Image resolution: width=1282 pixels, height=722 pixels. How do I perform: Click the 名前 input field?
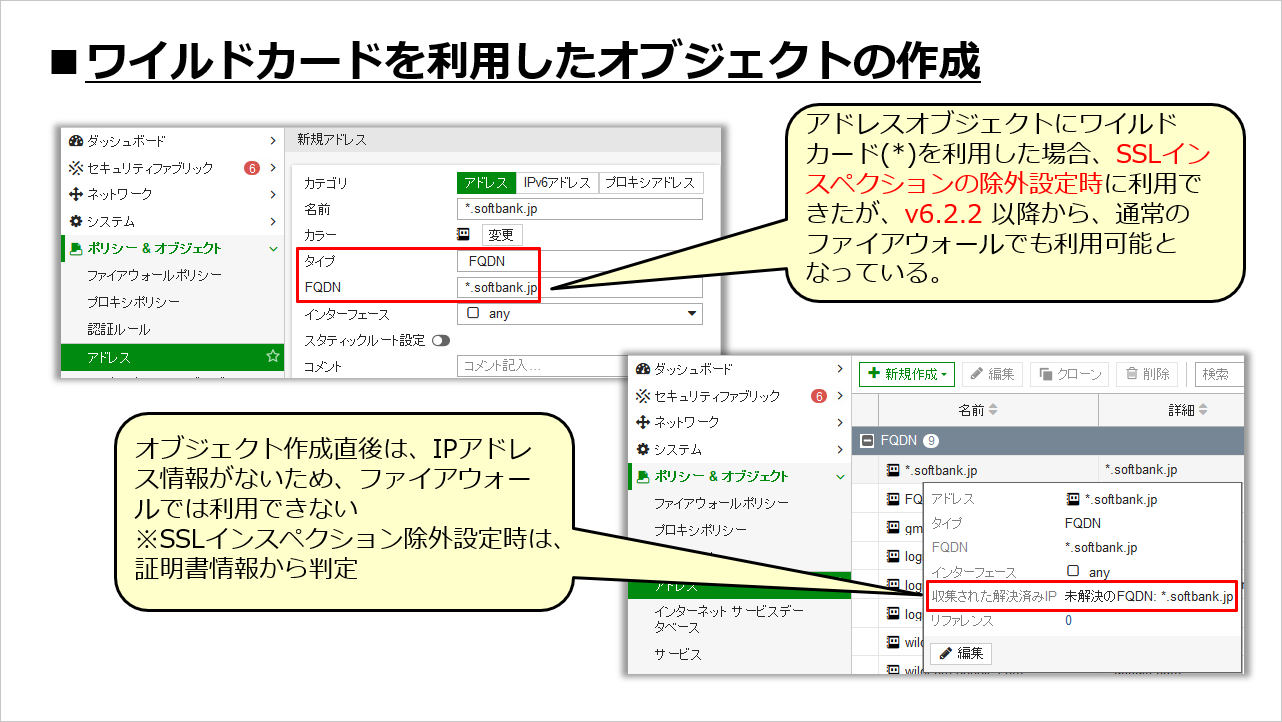pos(580,209)
